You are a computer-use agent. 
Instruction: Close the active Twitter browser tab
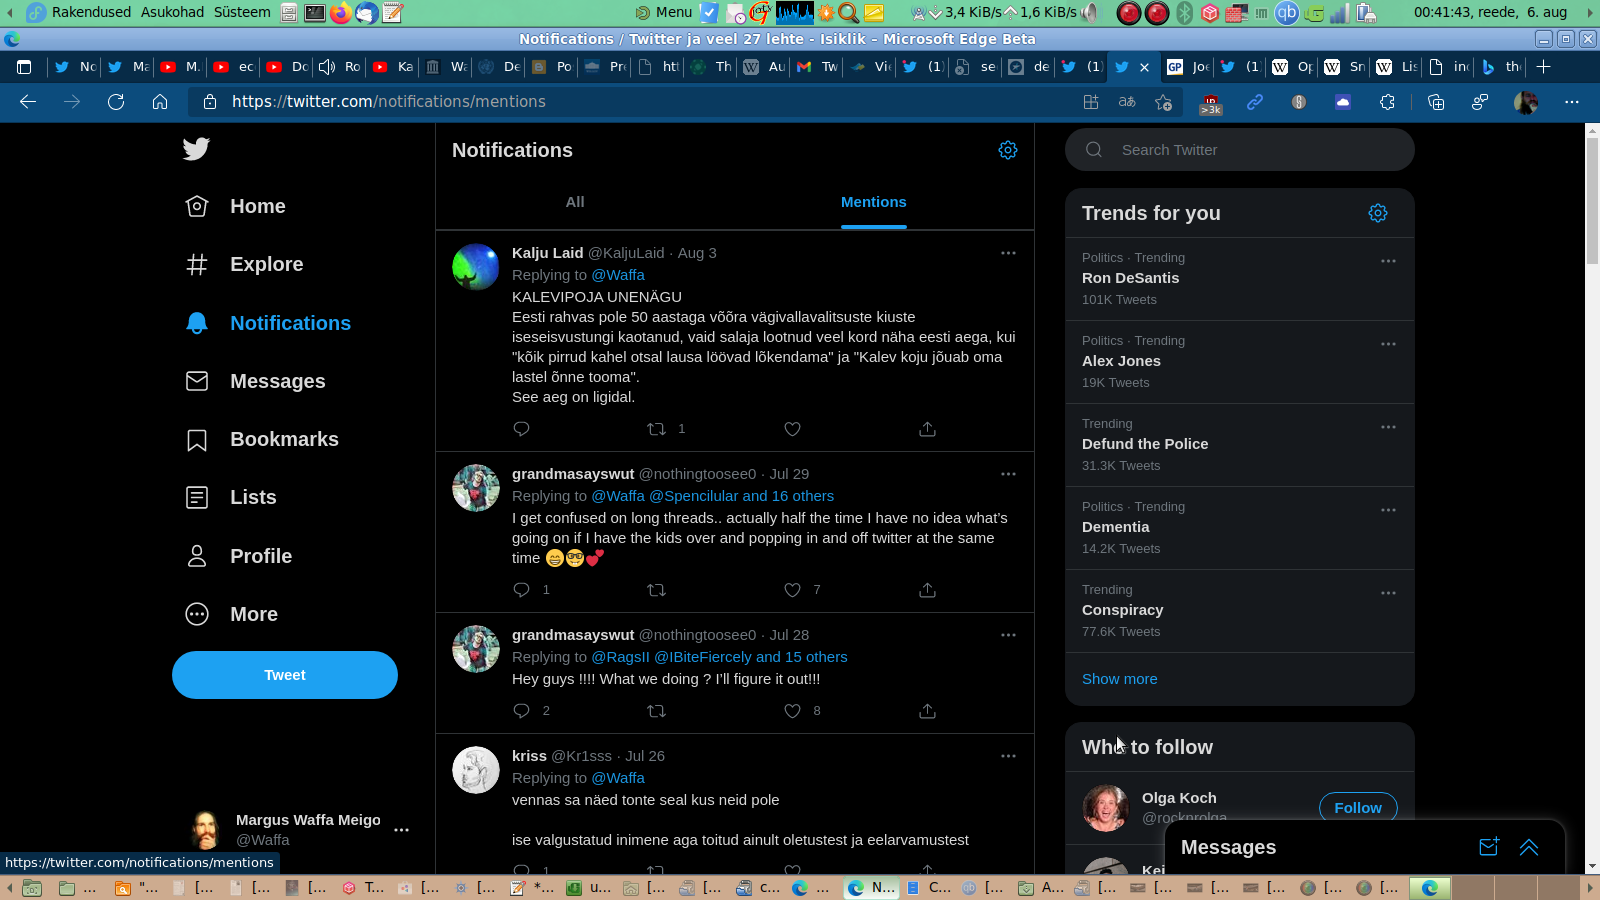click(x=1144, y=67)
